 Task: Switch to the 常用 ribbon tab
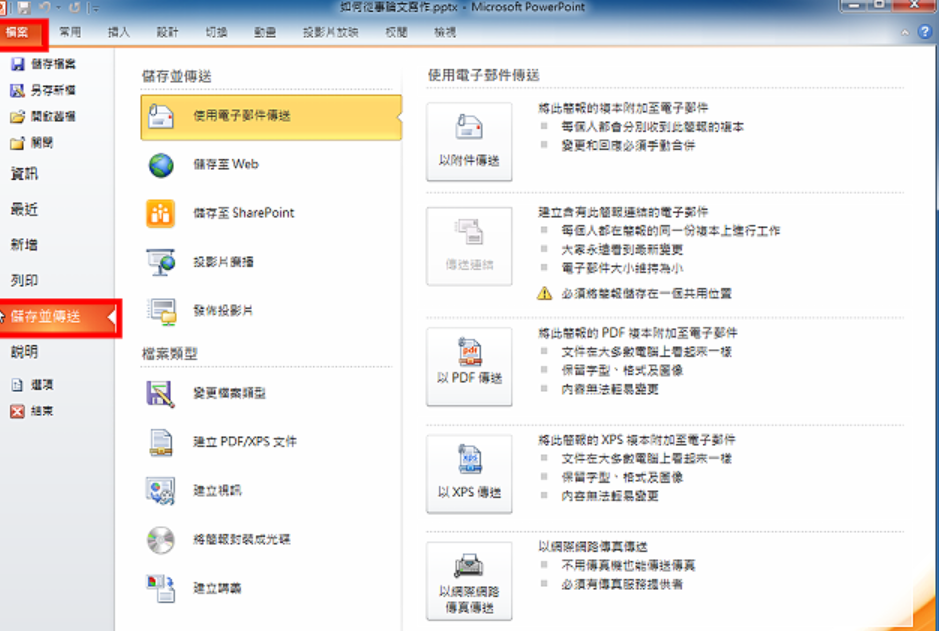[70, 32]
